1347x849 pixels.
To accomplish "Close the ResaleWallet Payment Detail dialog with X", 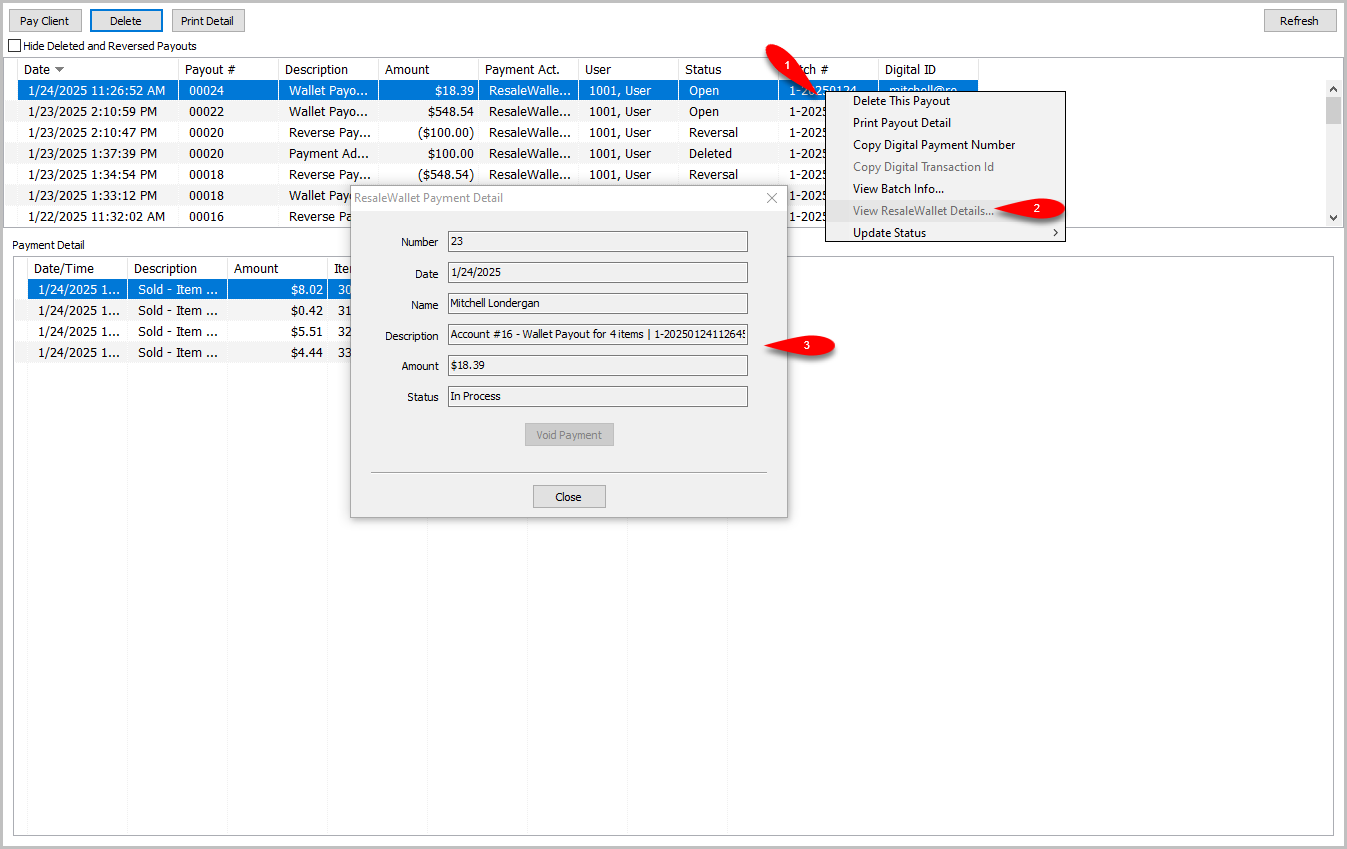I will coord(771,198).
